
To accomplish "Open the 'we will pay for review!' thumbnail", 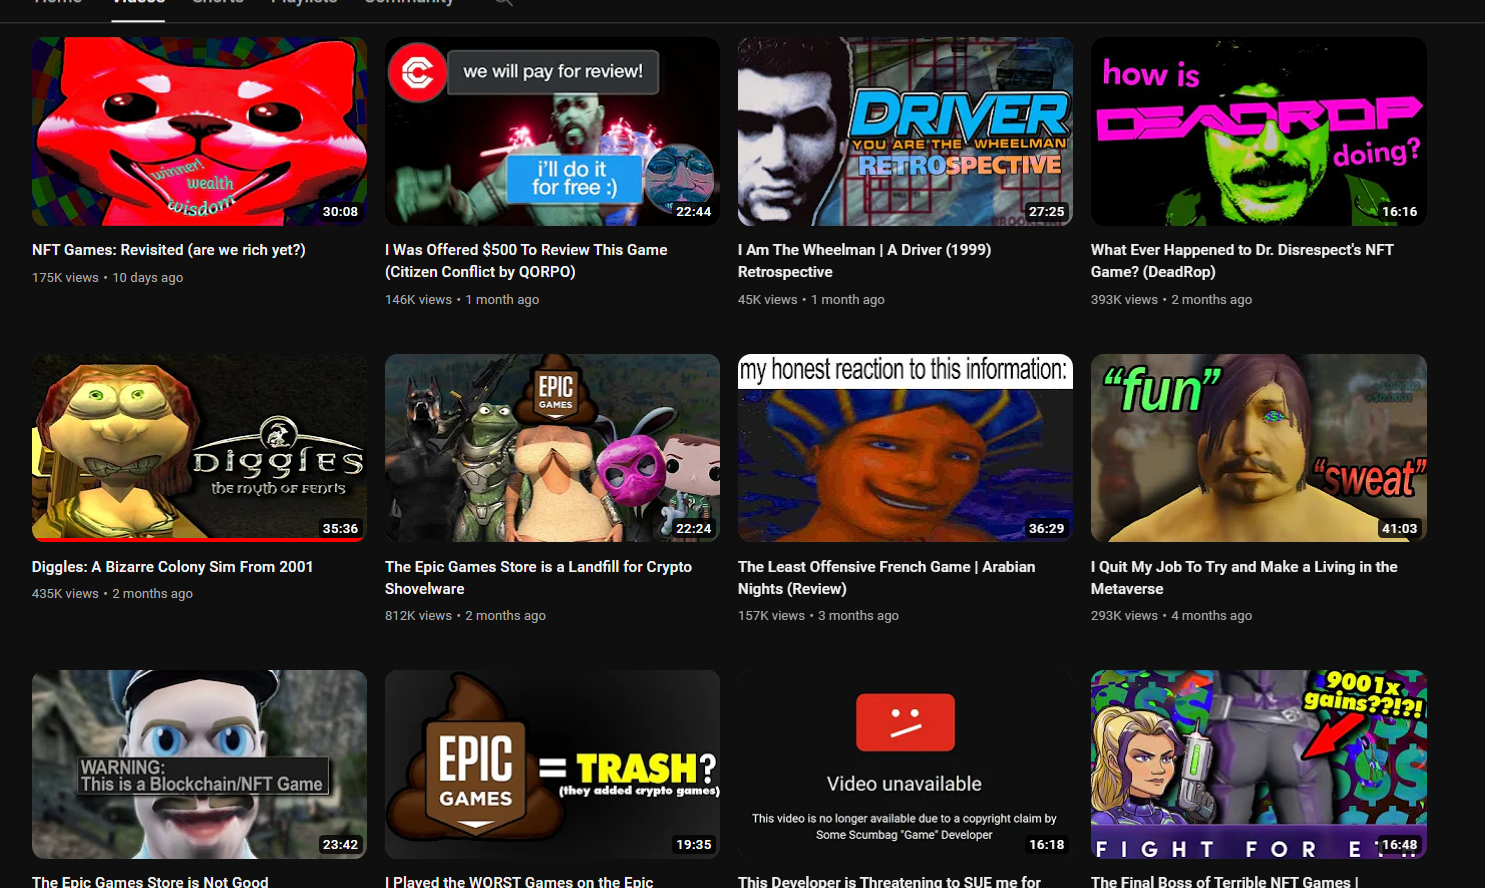I will [x=552, y=132].
